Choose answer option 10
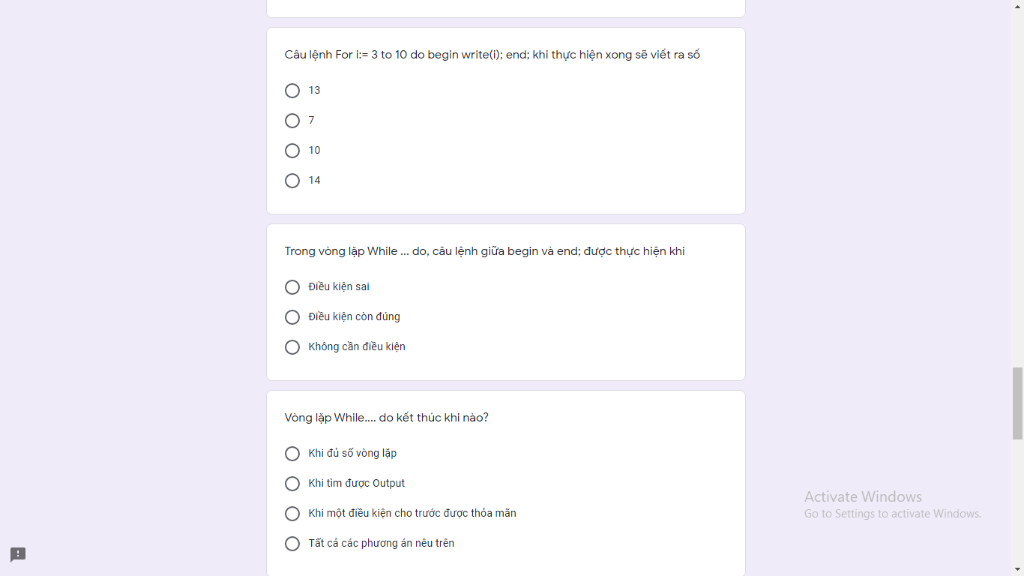 (292, 151)
